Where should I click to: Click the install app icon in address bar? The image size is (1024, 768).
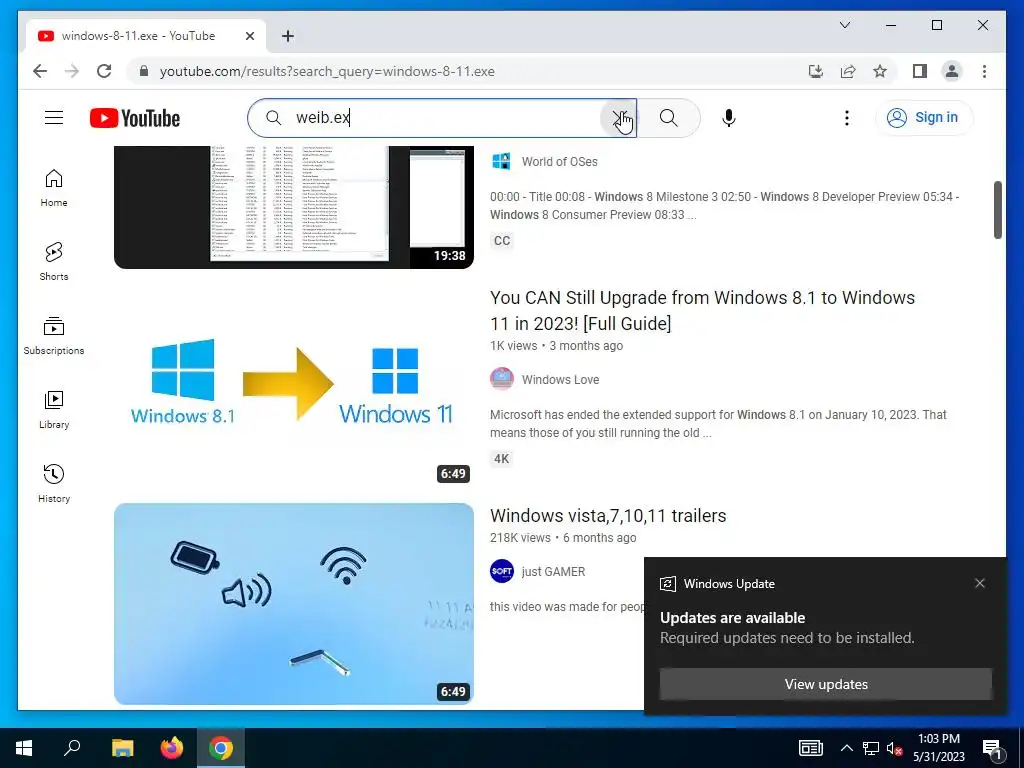click(816, 71)
